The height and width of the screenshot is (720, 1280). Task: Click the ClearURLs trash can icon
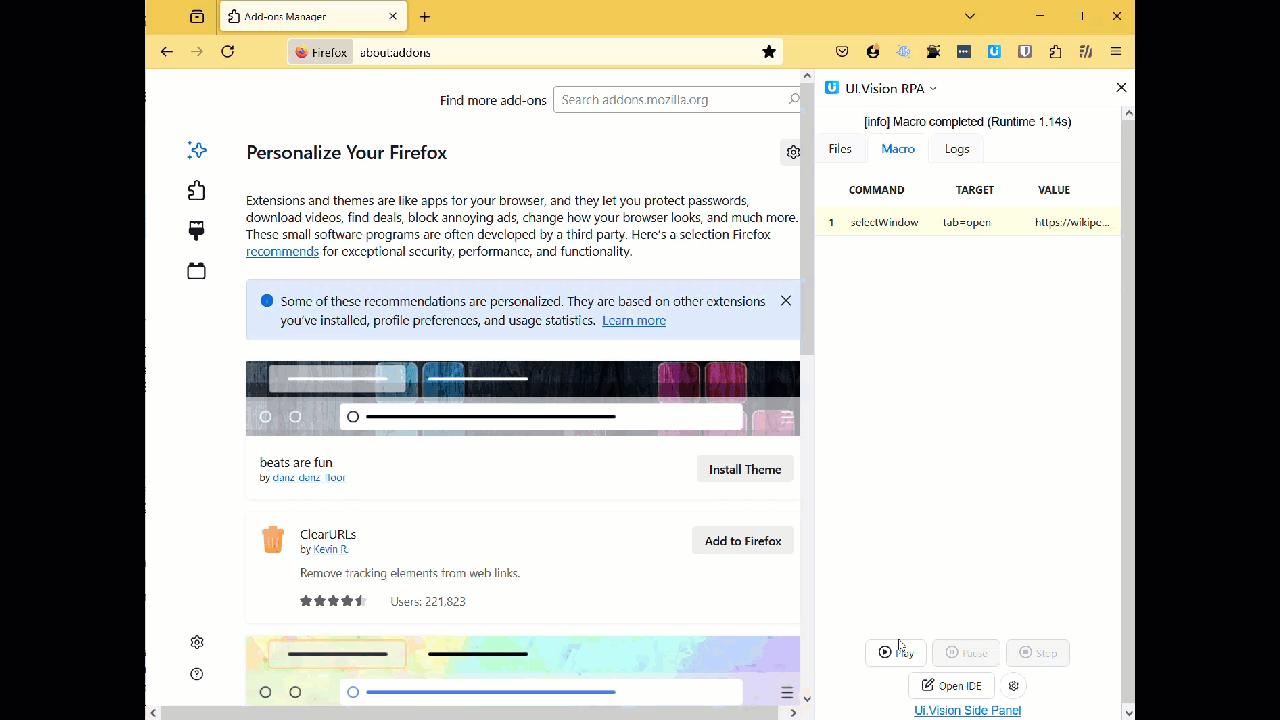(x=273, y=540)
